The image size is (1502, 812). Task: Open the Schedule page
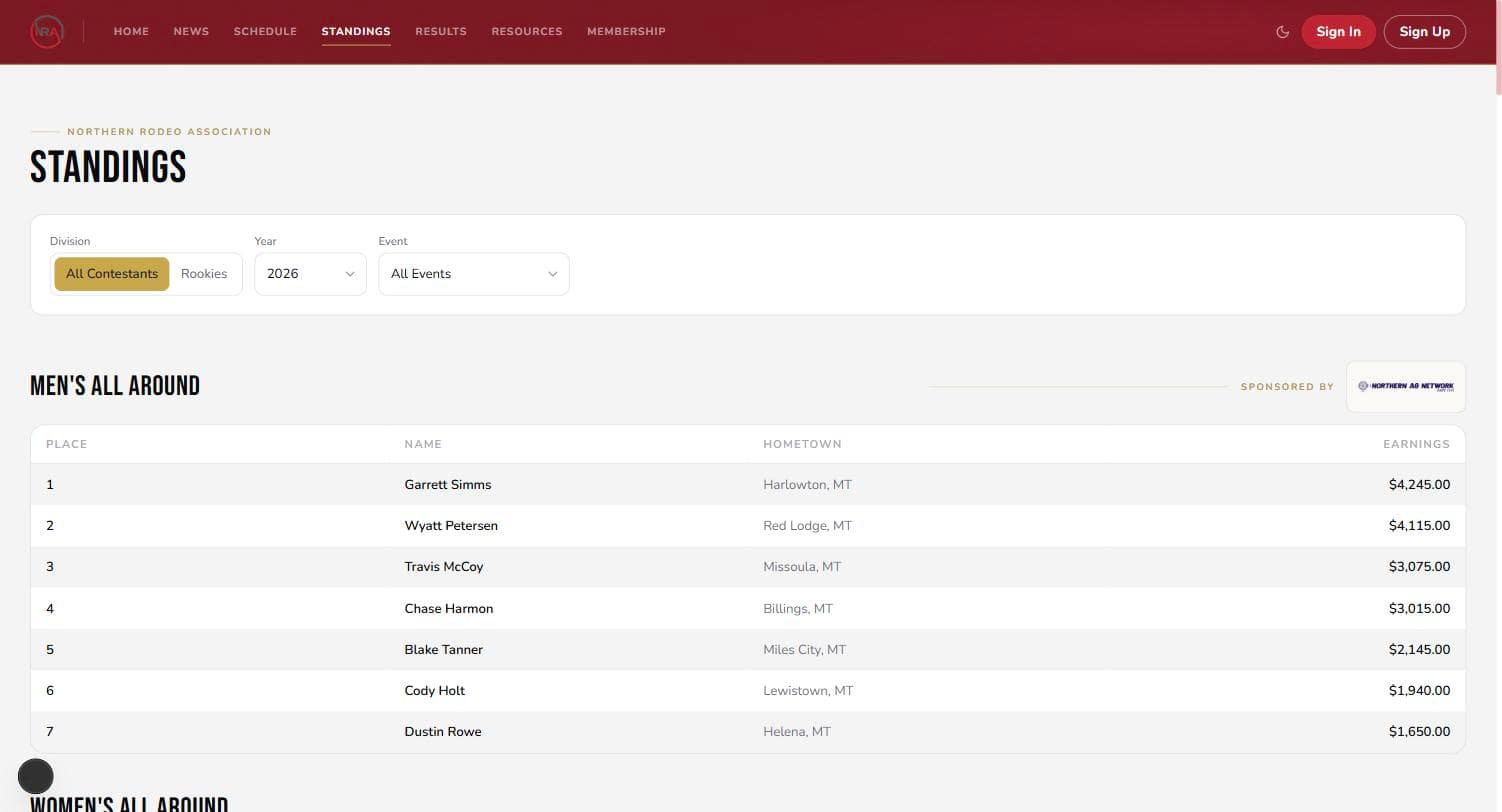click(265, 32)
